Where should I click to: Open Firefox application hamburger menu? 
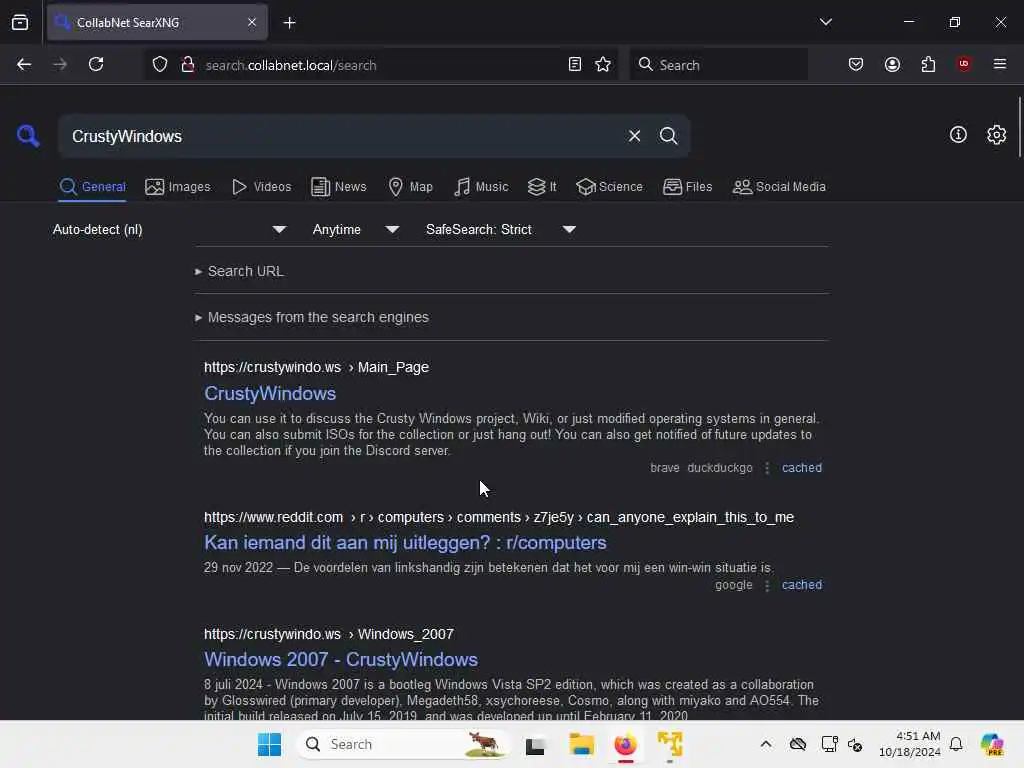pos(999,64)
